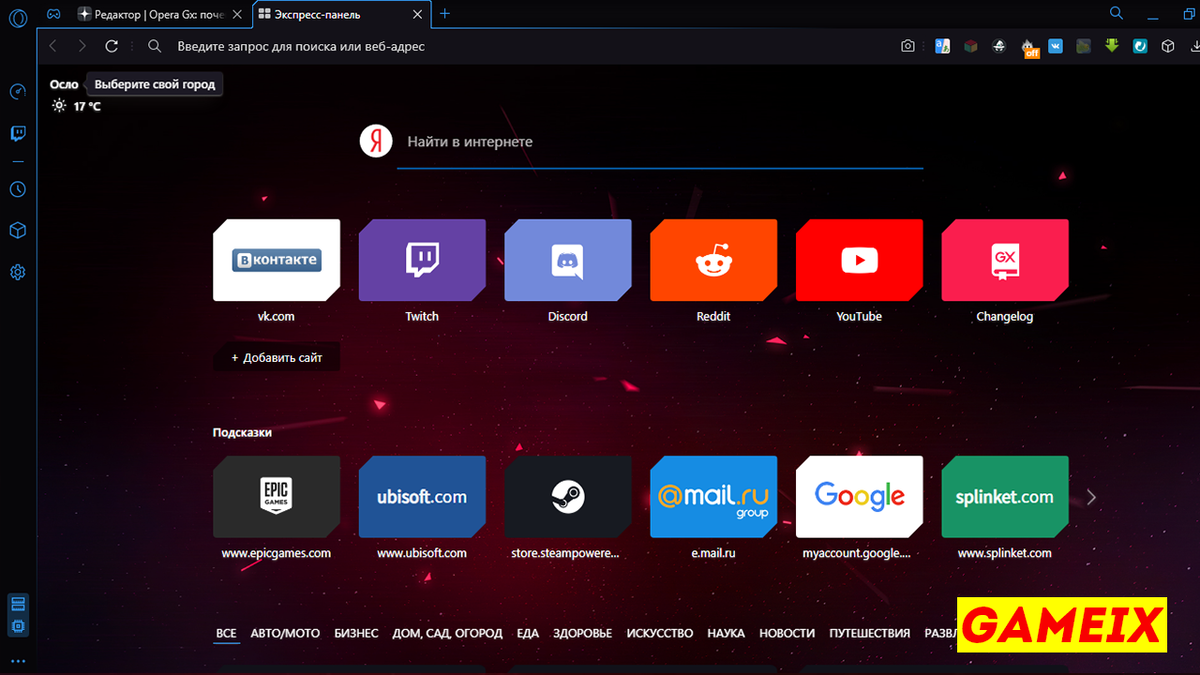Viewport: 1200px width, 675px height.
Task: Switch to the Редактор Opera GX tab
Action: (x=160, y=14)
